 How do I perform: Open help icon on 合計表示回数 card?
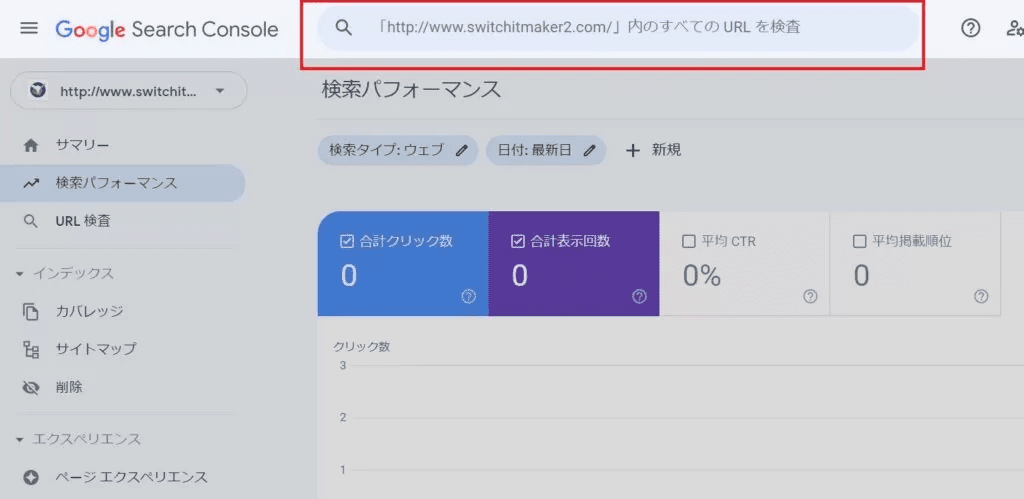click(639, 297)
